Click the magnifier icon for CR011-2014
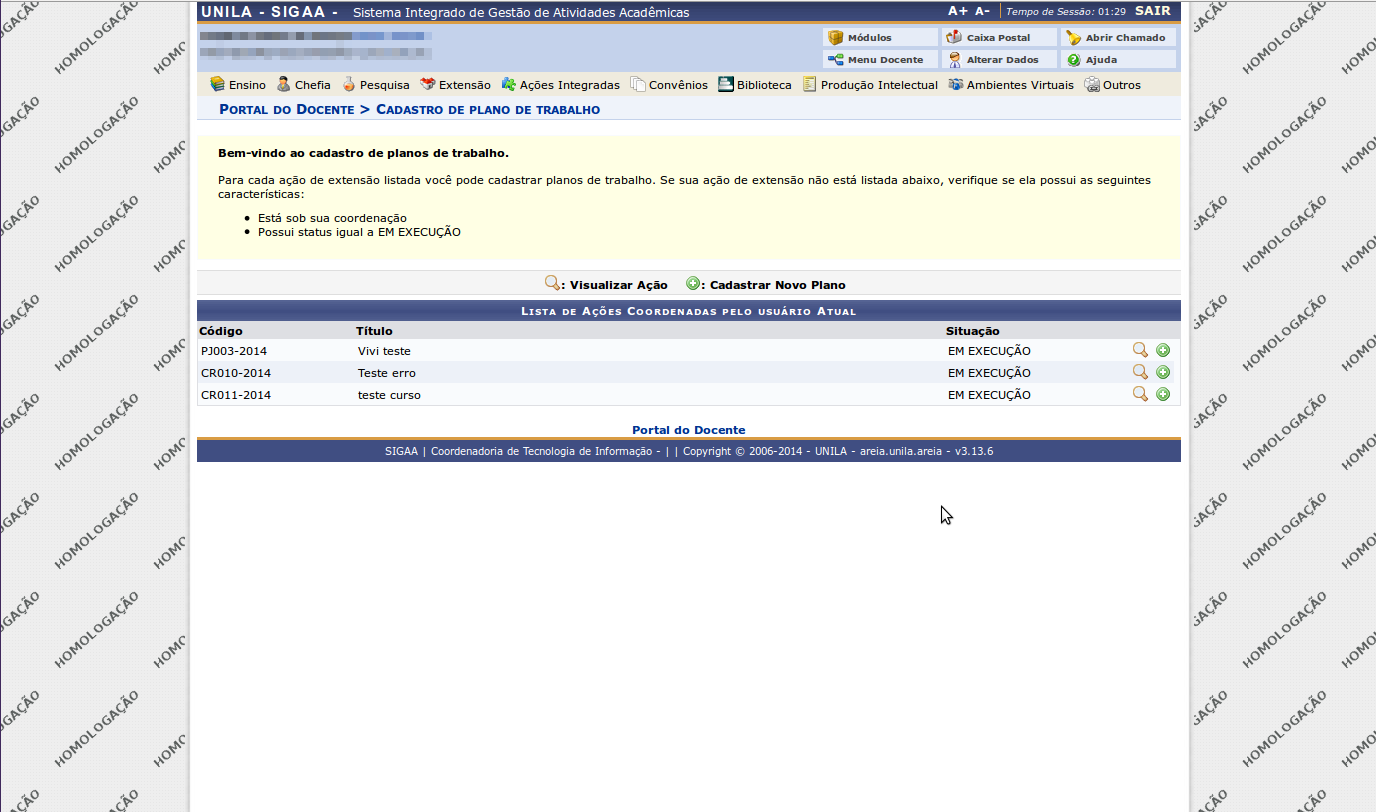The height and width of the screenshot is (812, 1376). (1140, 394)
